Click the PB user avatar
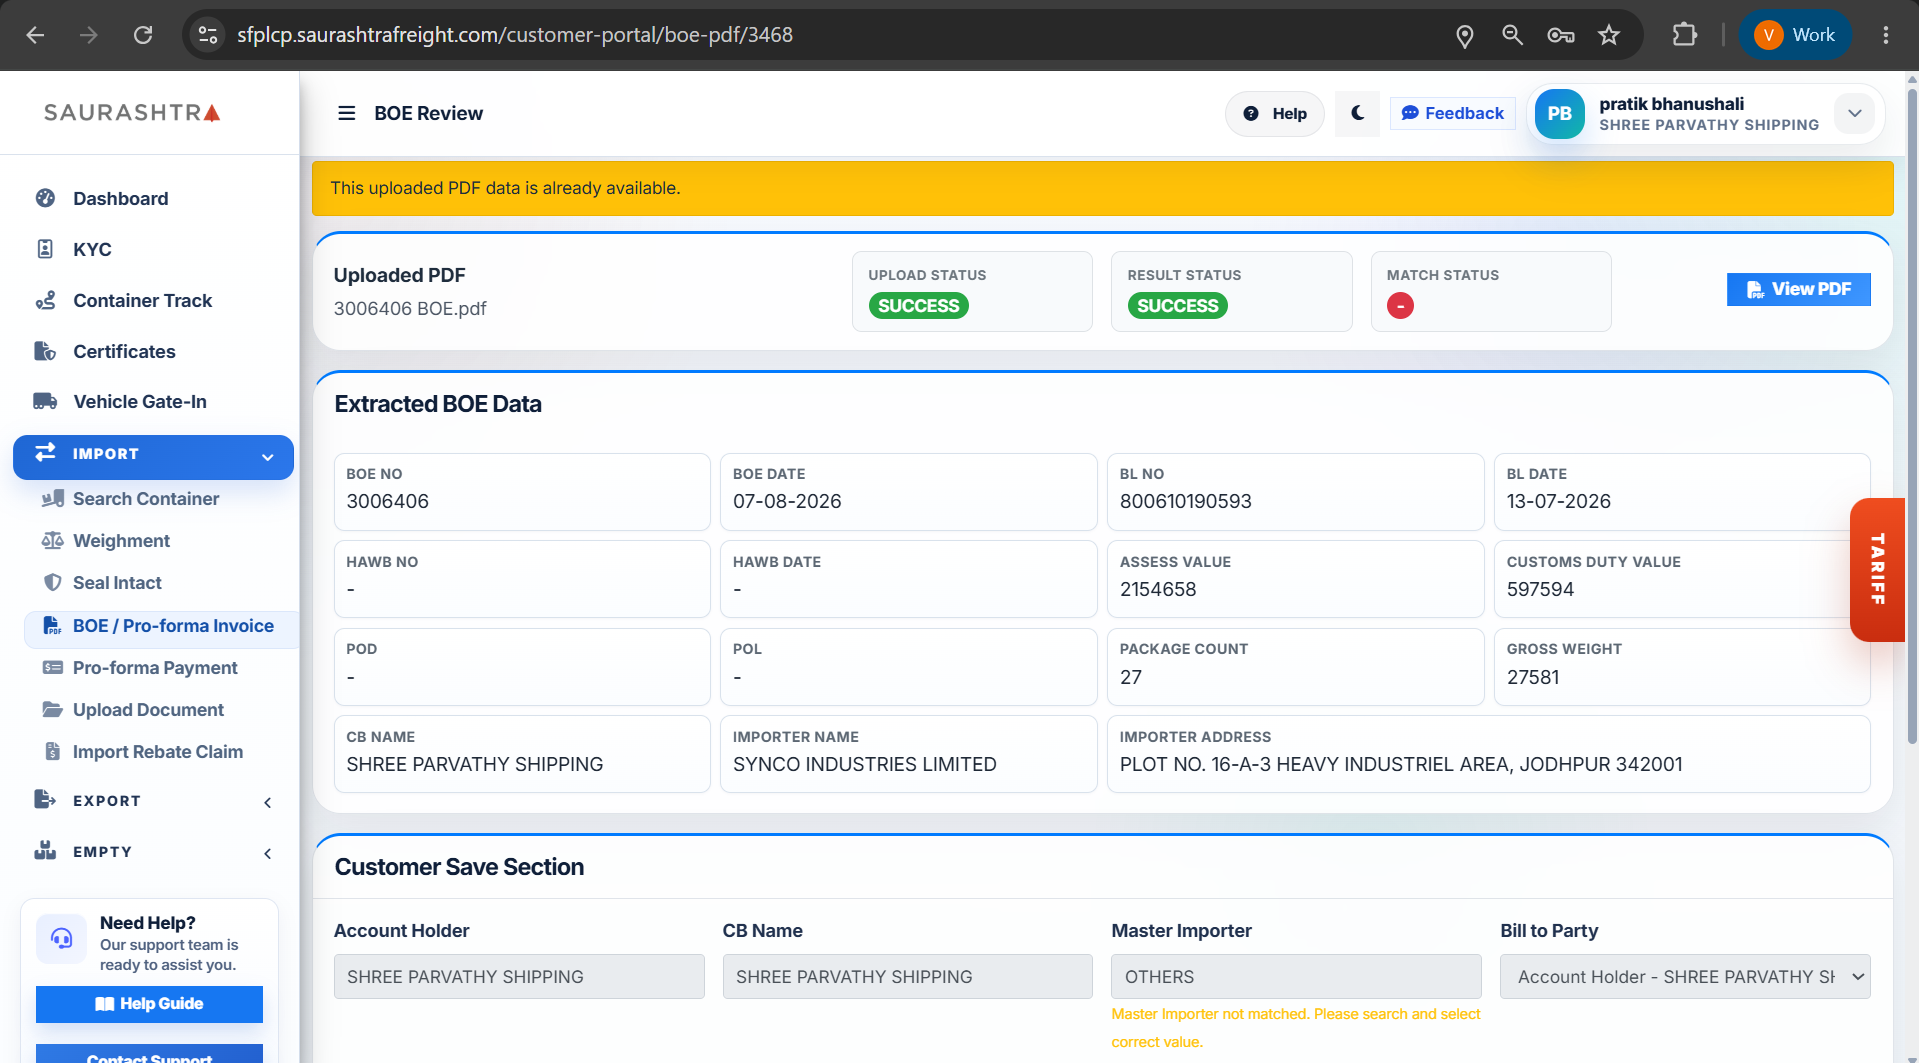Viewport: 1919px width, 1063px height. click(1559, 114)
